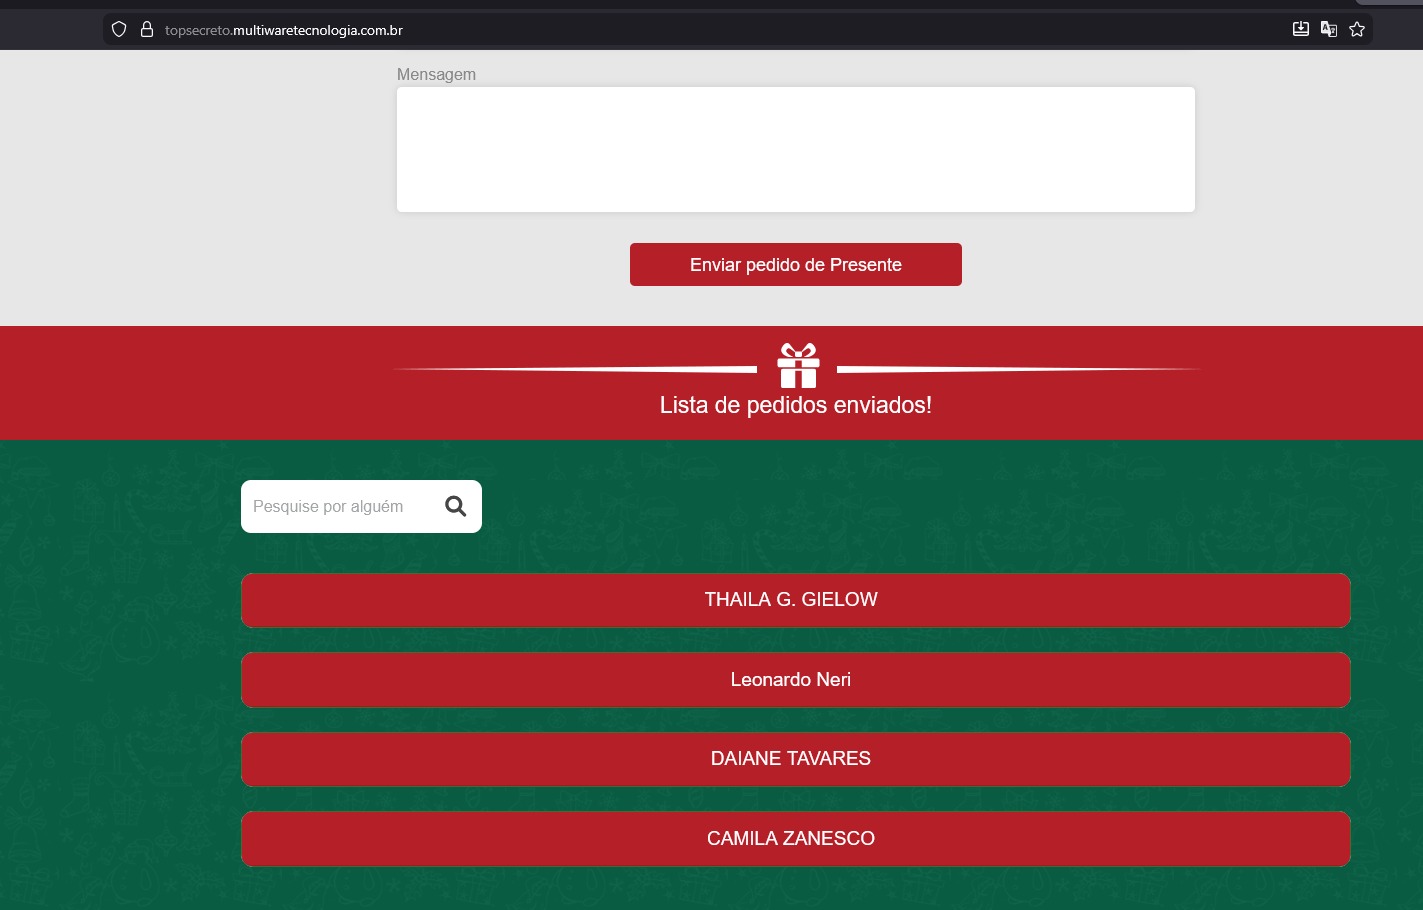
Task: Click the 'Lista de pedidos enviados!' heading
Action: pos(795,405)
